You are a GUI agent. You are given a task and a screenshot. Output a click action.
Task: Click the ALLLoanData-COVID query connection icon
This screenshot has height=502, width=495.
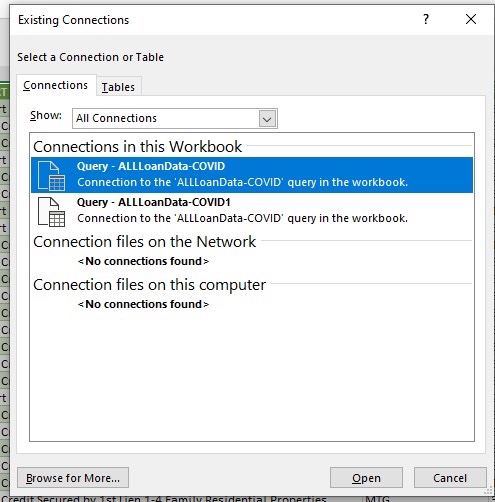(x=51, y=176)
